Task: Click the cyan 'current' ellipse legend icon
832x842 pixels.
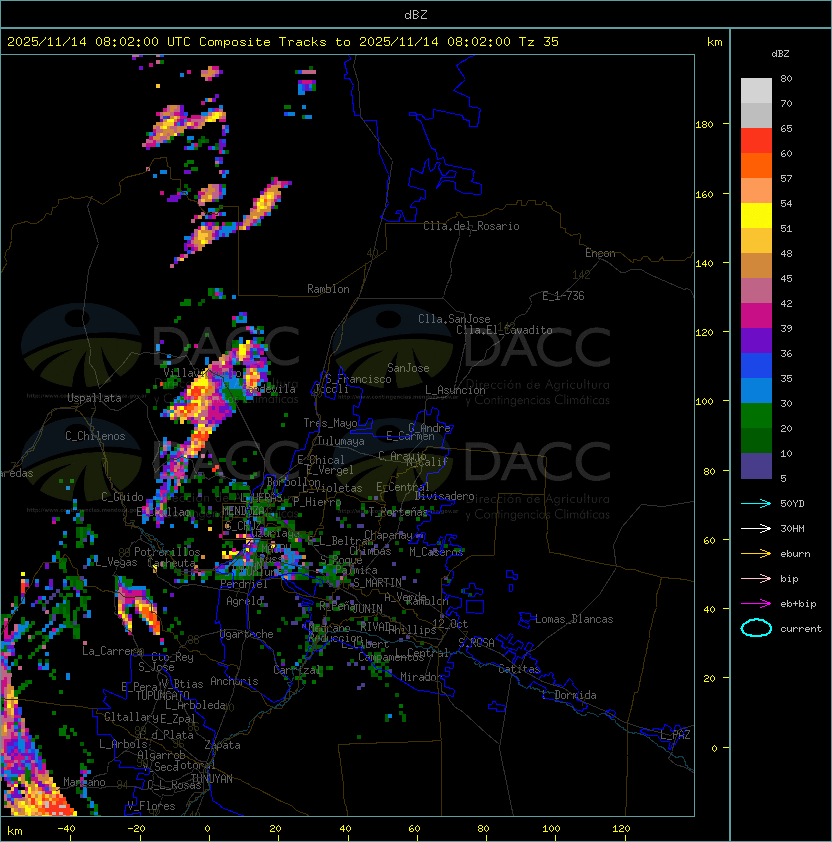Action: point(756,628)
